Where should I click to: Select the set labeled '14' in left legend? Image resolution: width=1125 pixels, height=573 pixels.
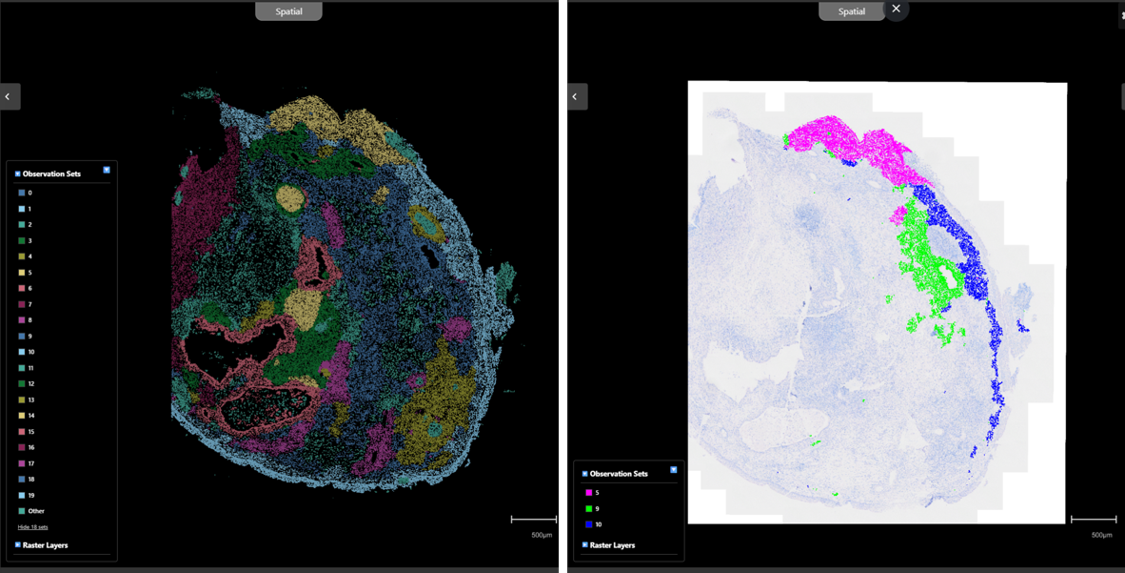click(32, 415)
